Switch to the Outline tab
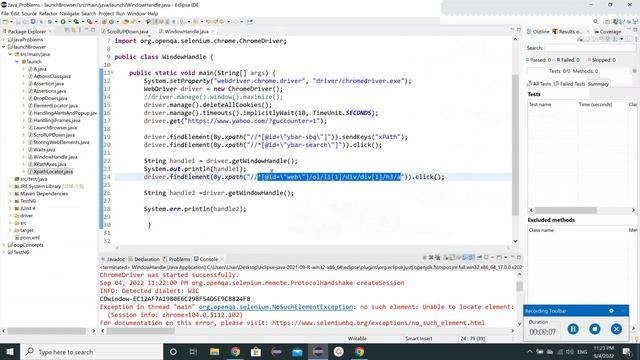The width and height of the screenshot is (640, 360). tap(538, 31)
